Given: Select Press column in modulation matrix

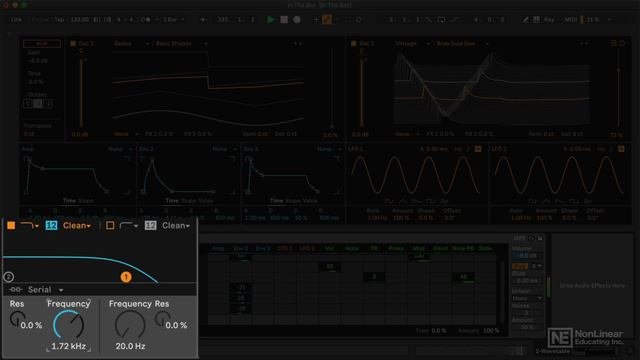Looking at the screenshot, I should point(396,248).
